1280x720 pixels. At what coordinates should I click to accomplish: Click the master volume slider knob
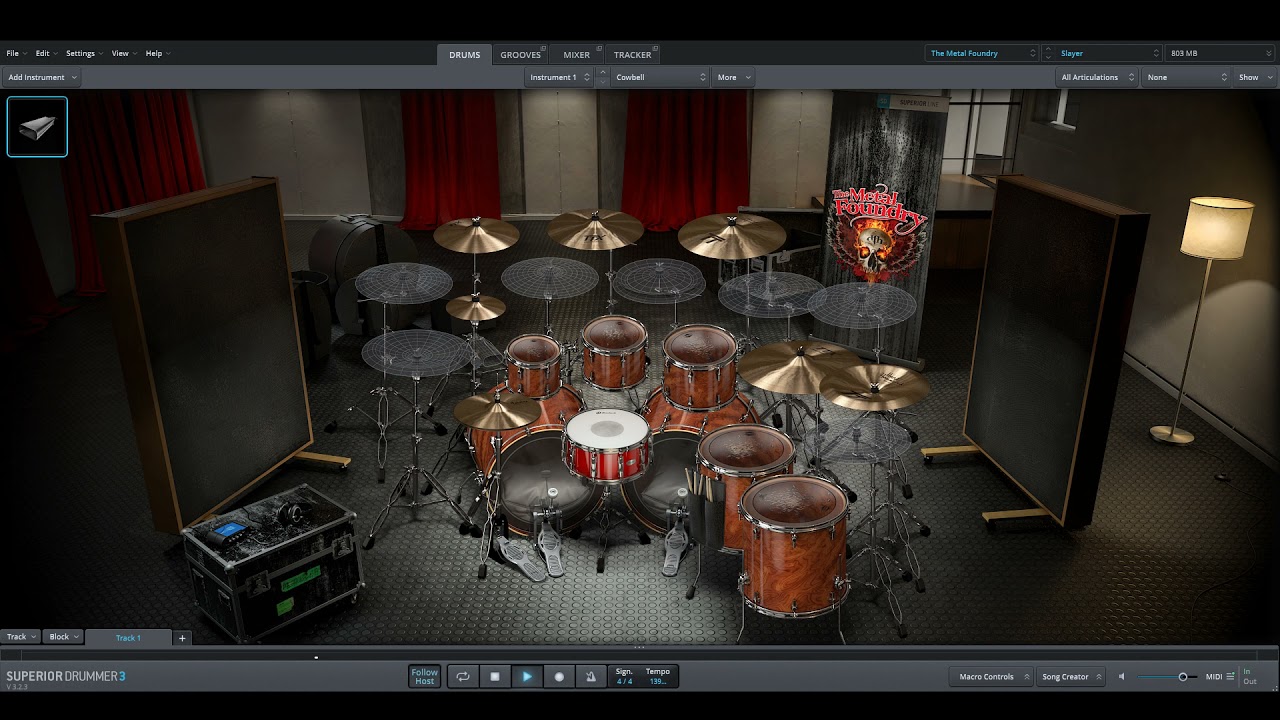[1183, 677]
